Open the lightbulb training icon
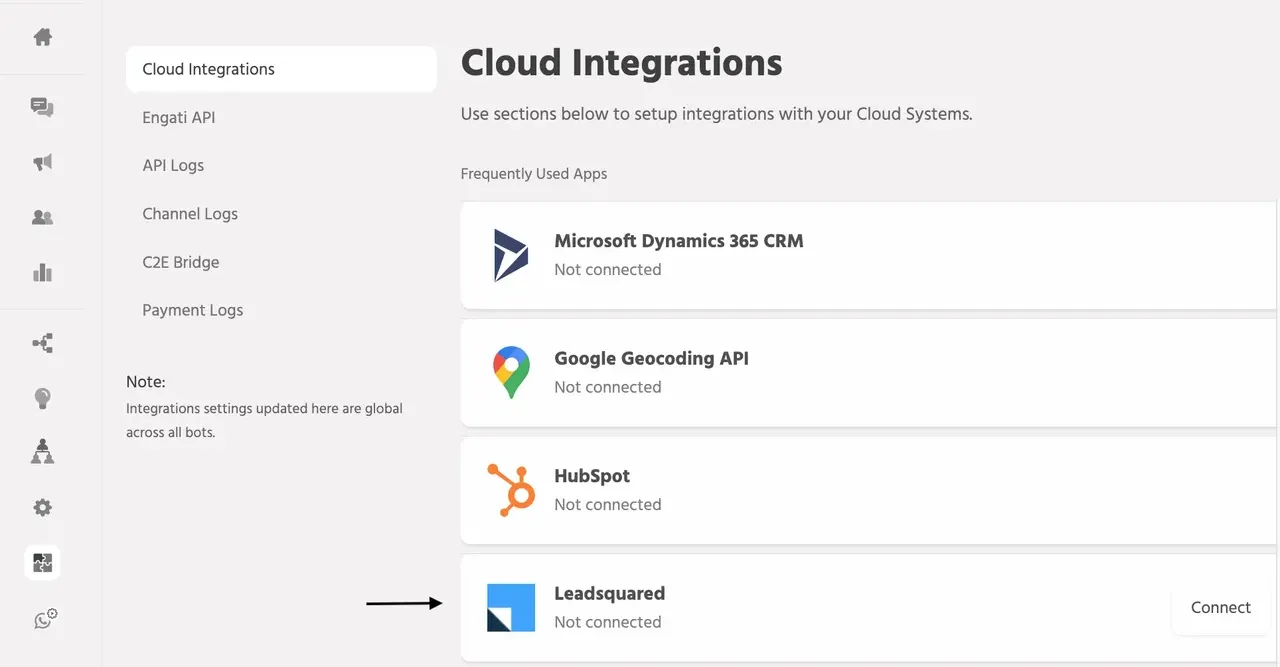The height and width of the screenshot is (667, 1280). 42,398
